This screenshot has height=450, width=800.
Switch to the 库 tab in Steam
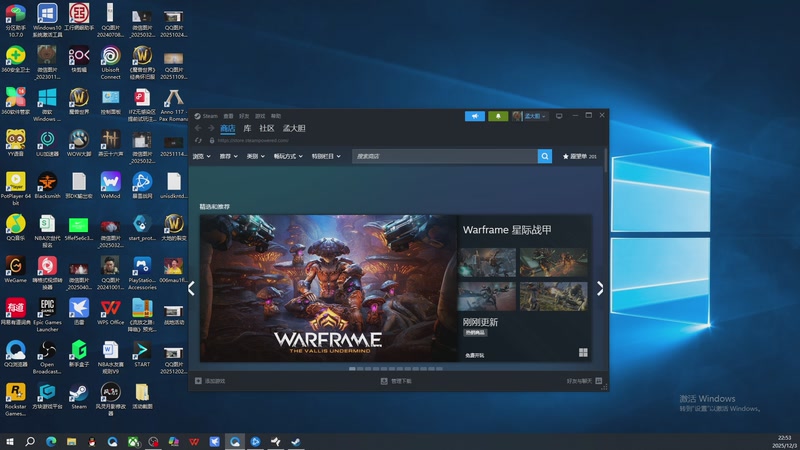coord(247,129)
